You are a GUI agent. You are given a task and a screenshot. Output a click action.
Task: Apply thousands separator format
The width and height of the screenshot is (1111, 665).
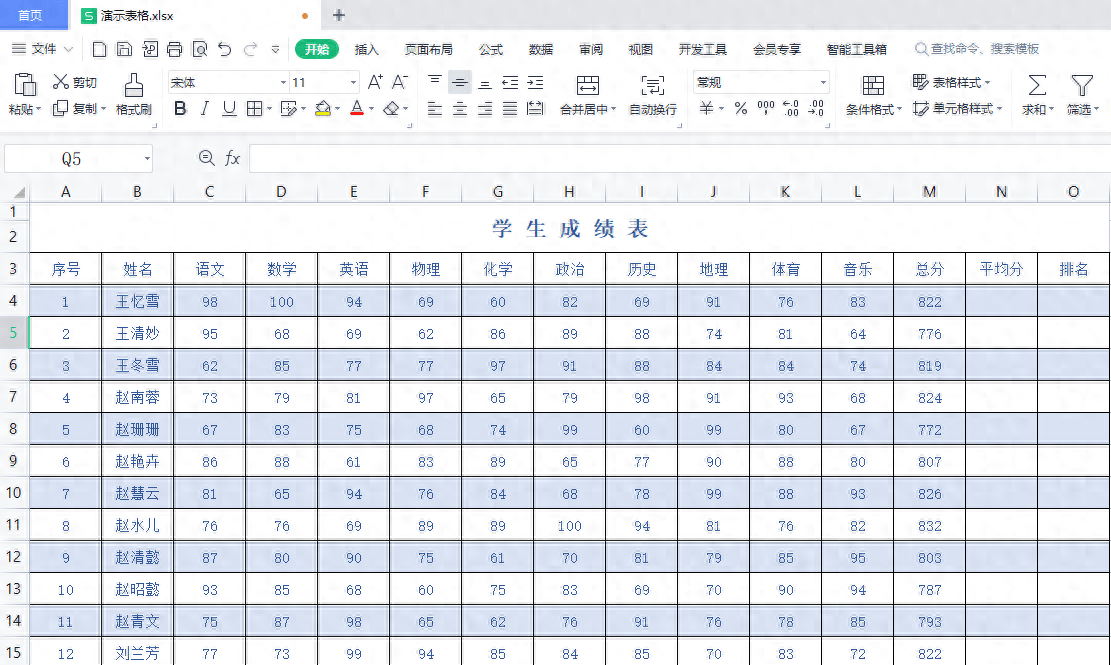point(766,108)
